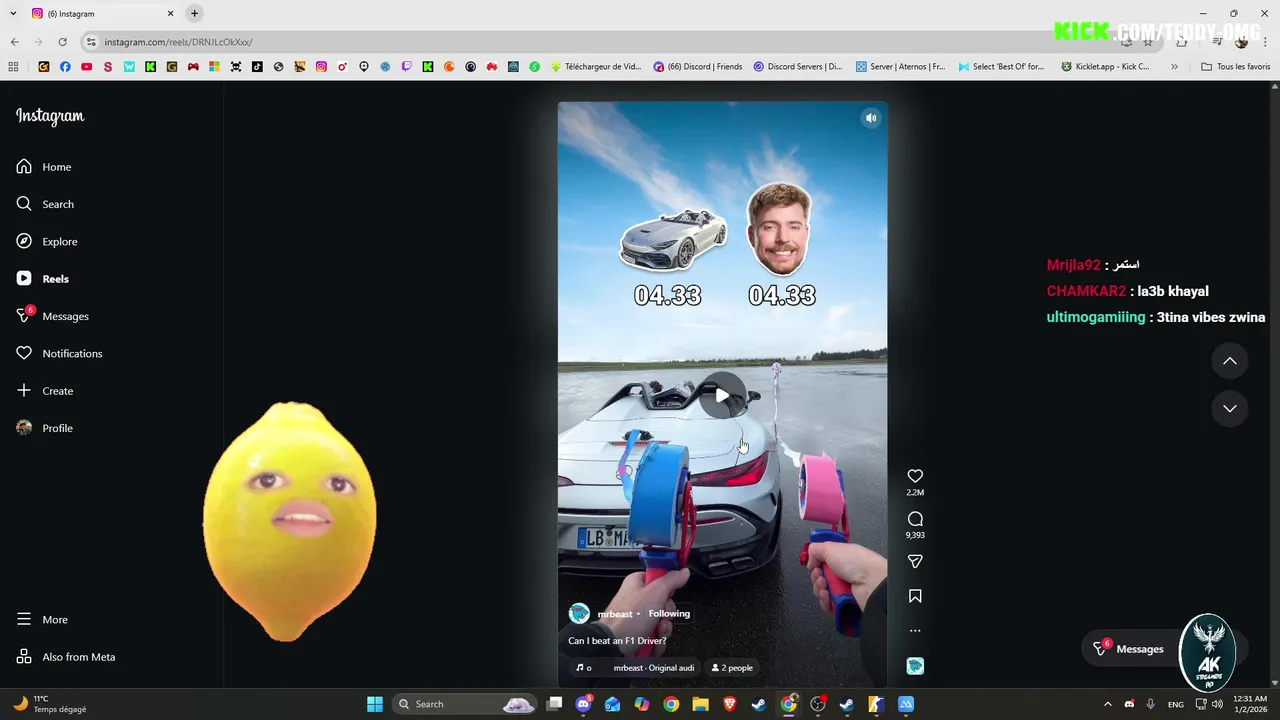This screenshot has width=1280, height=720.
Task: View the 2 people tagged
Action: (732, 668)
